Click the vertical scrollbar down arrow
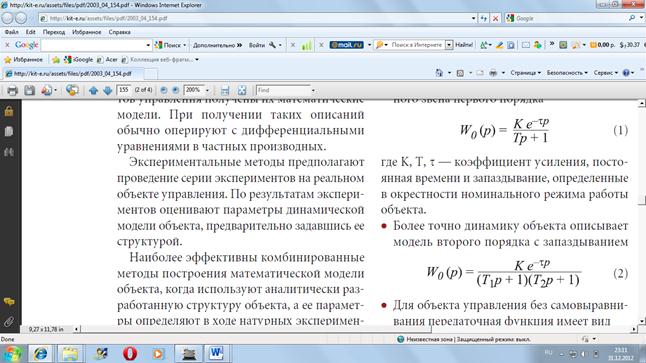The image size is (646, 363). tap(642, 321)
